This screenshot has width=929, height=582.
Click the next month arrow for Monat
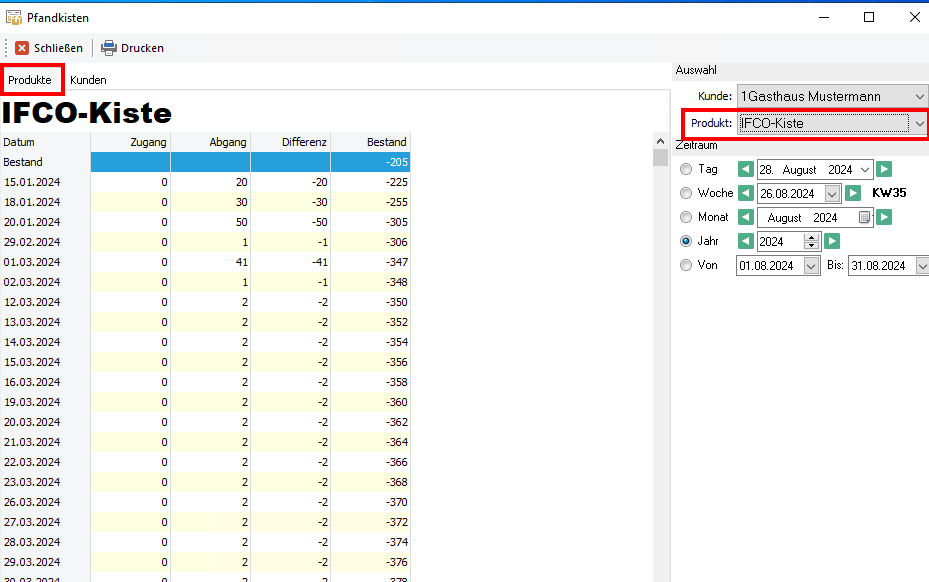(x=884, y=217)
